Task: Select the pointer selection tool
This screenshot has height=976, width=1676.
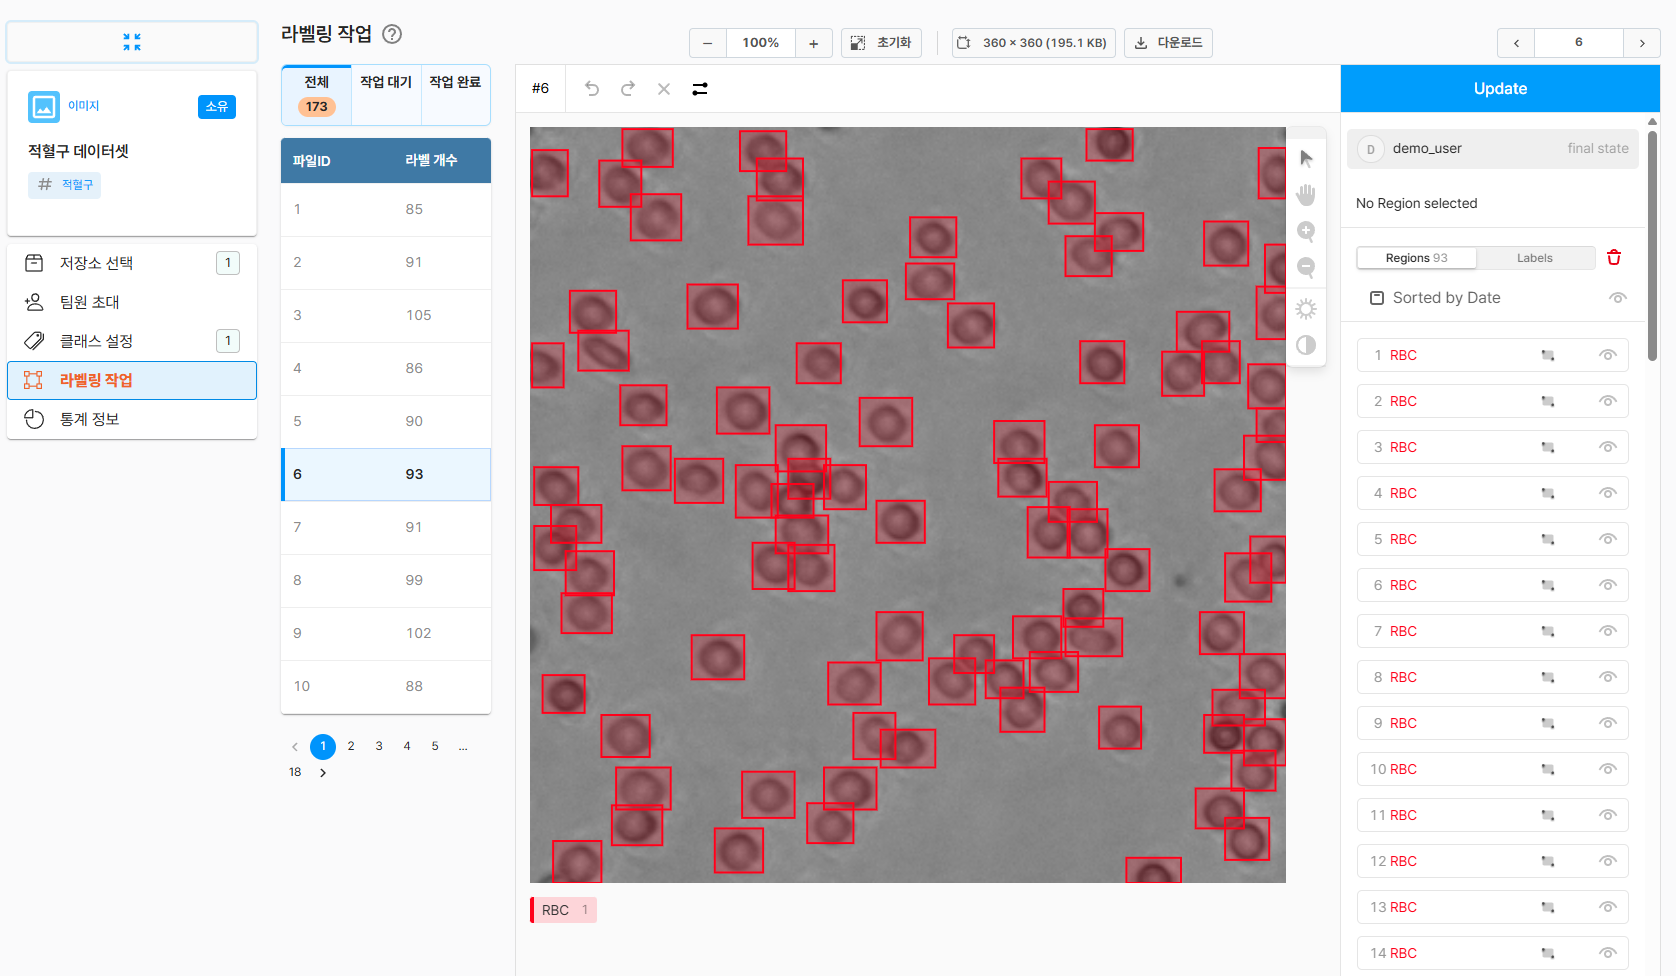Action: pos(1306,157)
